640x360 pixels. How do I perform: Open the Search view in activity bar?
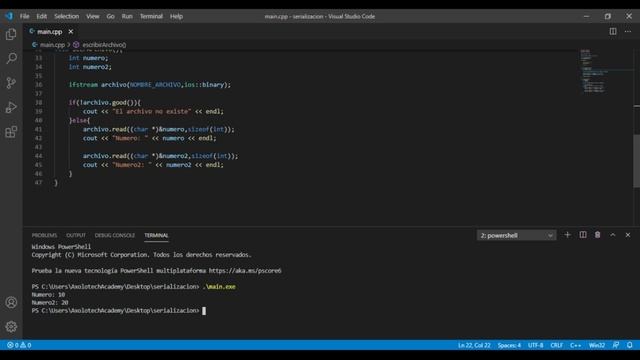[11, 58]
